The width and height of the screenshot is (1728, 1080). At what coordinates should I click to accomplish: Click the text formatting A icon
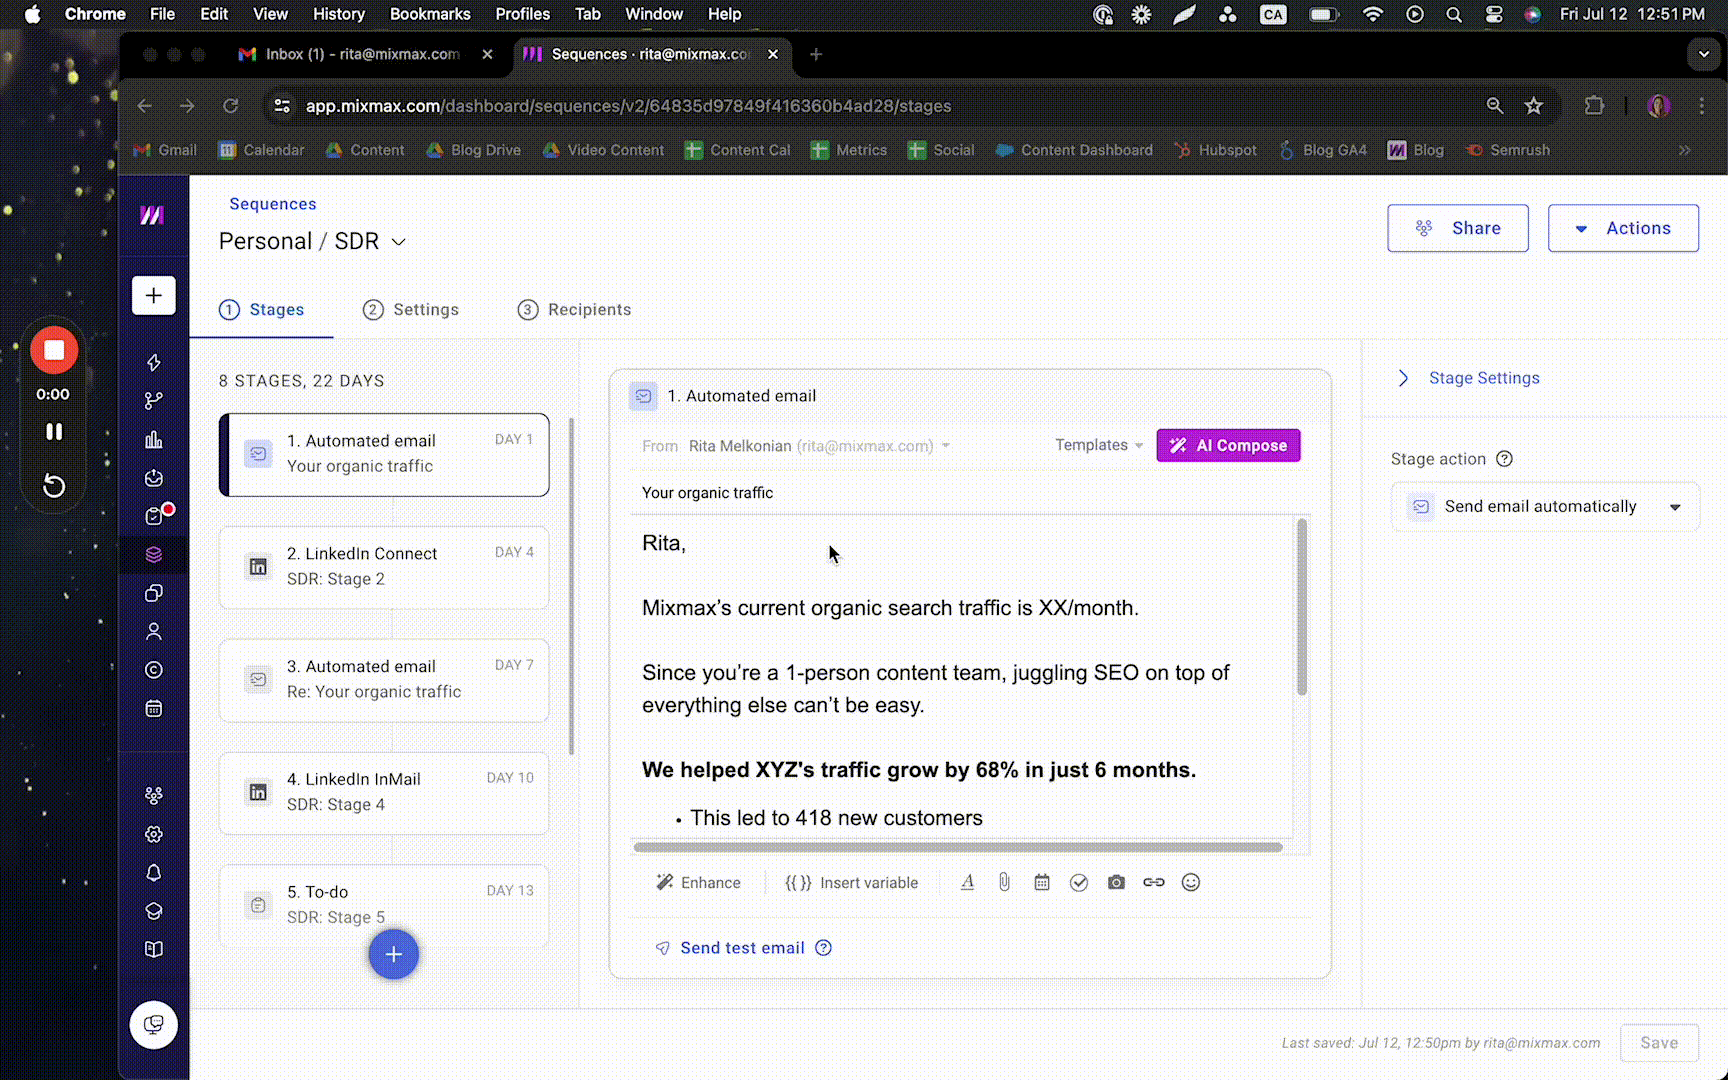[968, 882]
